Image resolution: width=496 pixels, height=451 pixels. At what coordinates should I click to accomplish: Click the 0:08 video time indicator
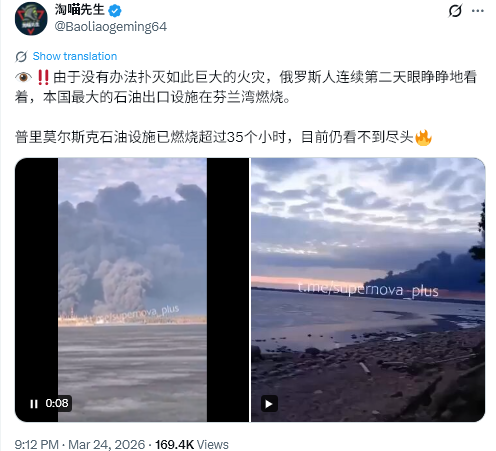(x=57, y=403)
